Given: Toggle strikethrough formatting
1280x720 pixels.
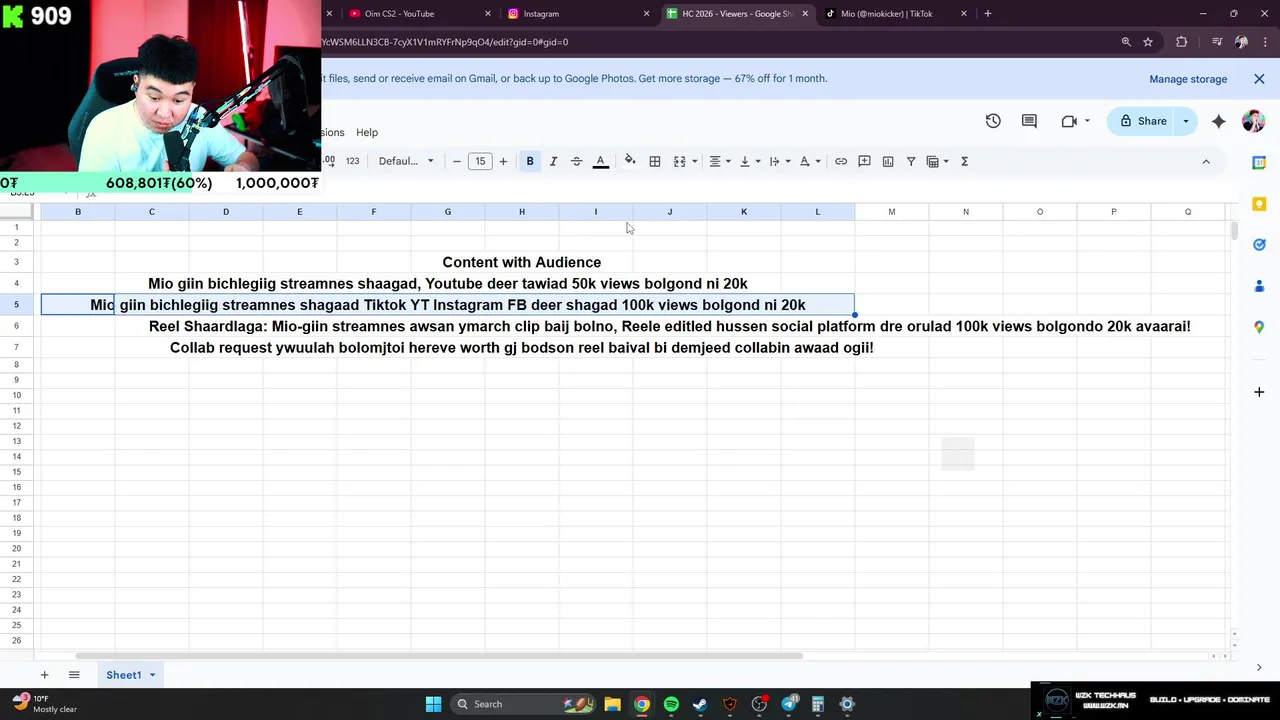Looking at the screenshot, I should click(576, 161).
